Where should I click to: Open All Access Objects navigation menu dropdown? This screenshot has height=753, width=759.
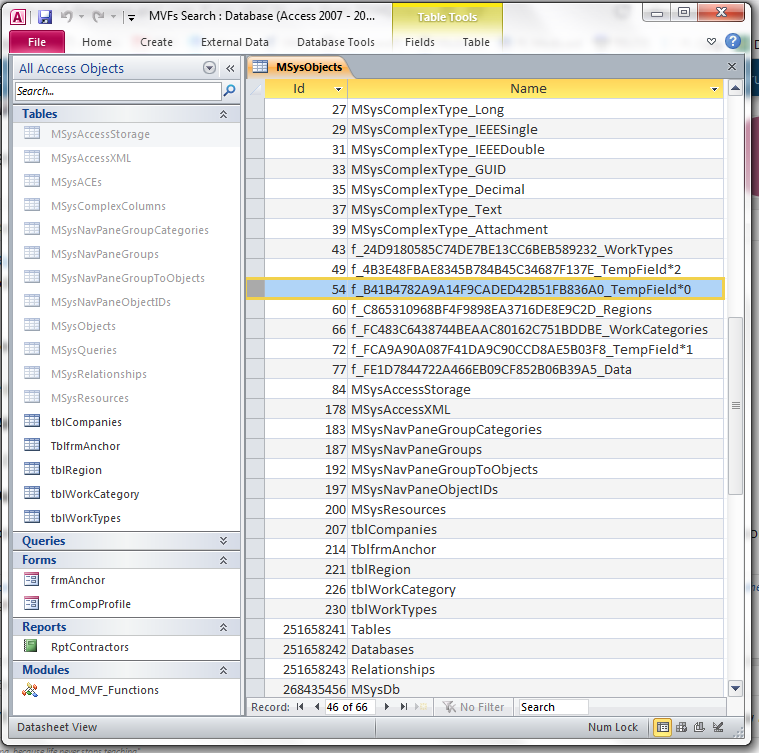(209, 68)
